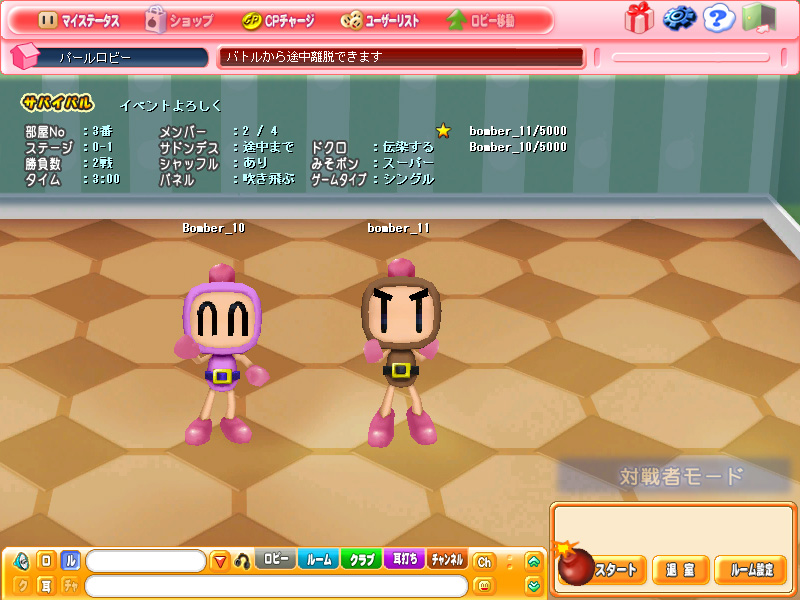Select ロビー移動 lobby move

480,20
